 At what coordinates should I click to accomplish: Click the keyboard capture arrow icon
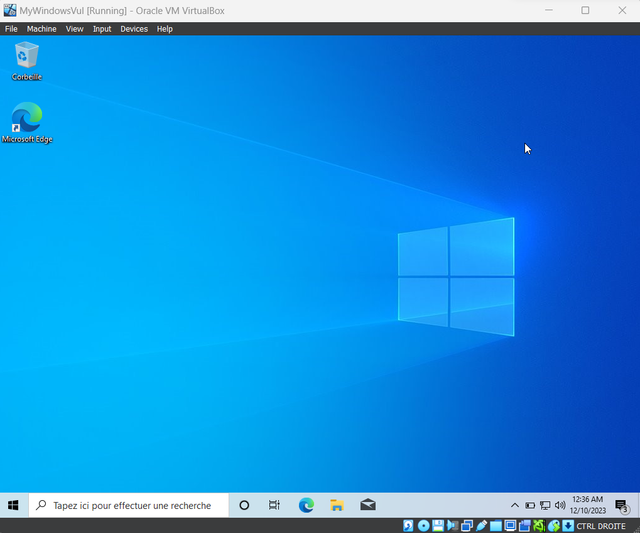568,526
